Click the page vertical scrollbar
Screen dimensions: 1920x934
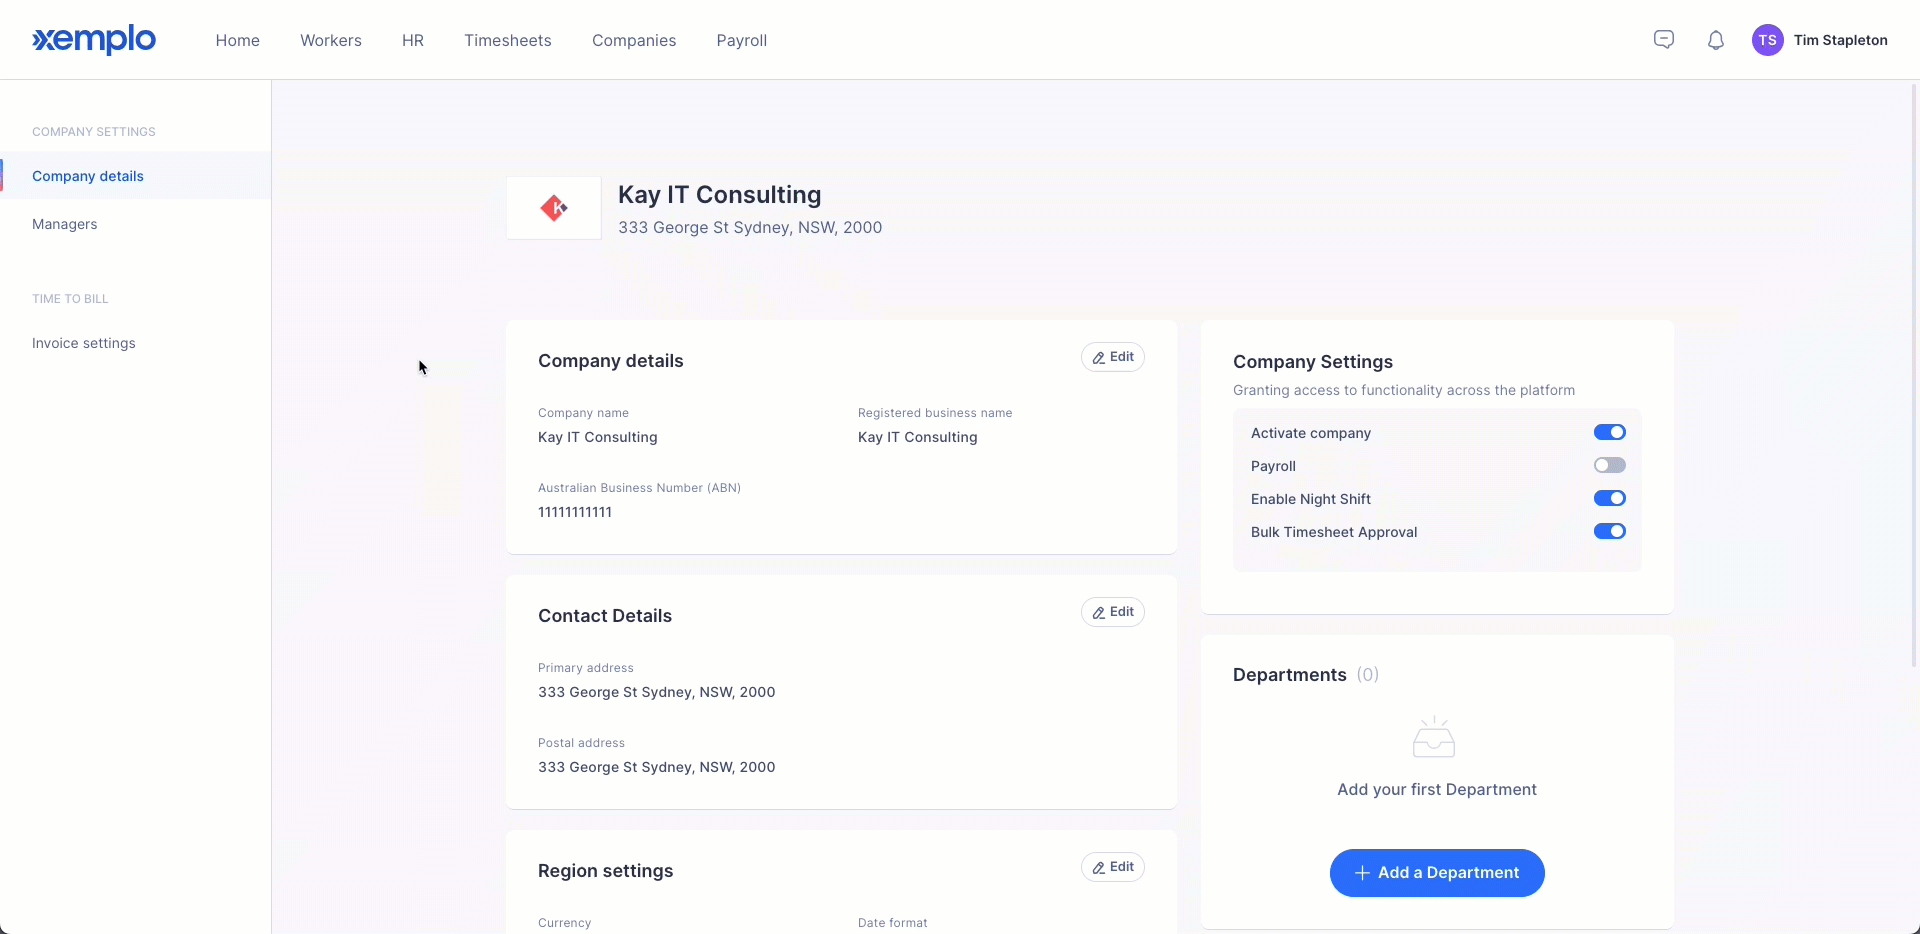coord(1914,375)
